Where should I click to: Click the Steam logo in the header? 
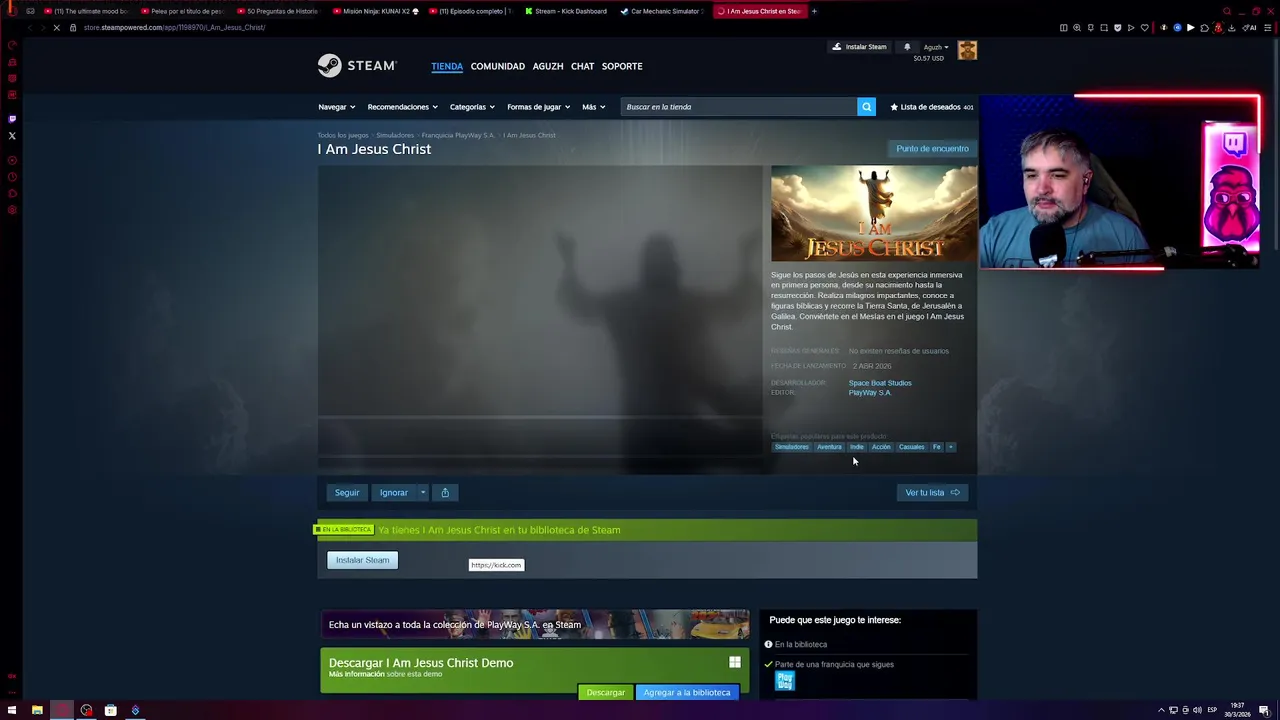click(x=357, y=66)
